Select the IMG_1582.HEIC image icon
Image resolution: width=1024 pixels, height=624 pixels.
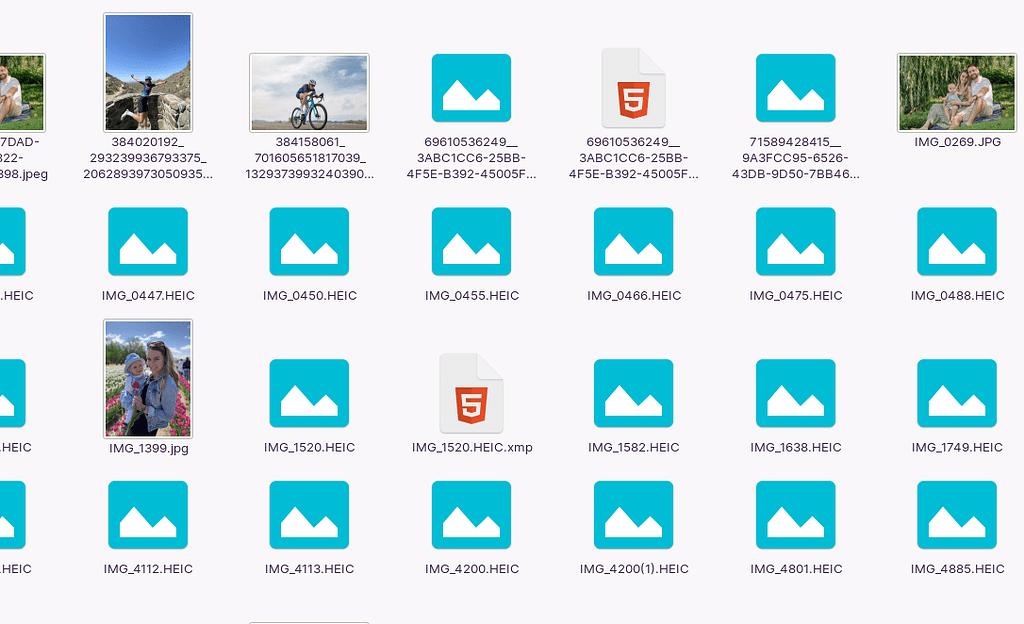(x=633, y=393)
